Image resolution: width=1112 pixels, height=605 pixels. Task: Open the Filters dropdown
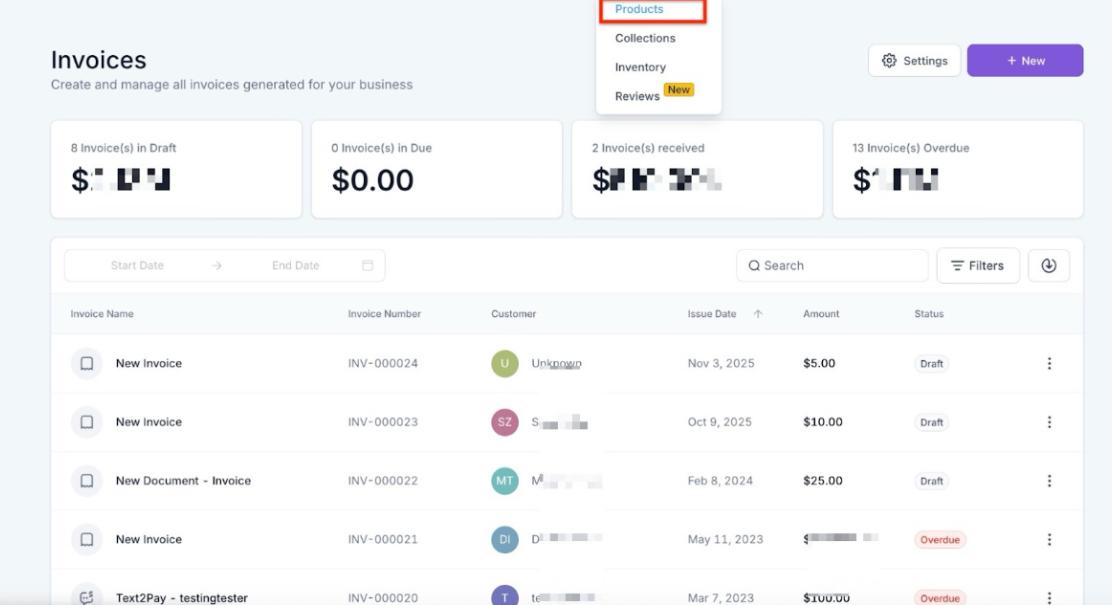(x=977, y=266)
